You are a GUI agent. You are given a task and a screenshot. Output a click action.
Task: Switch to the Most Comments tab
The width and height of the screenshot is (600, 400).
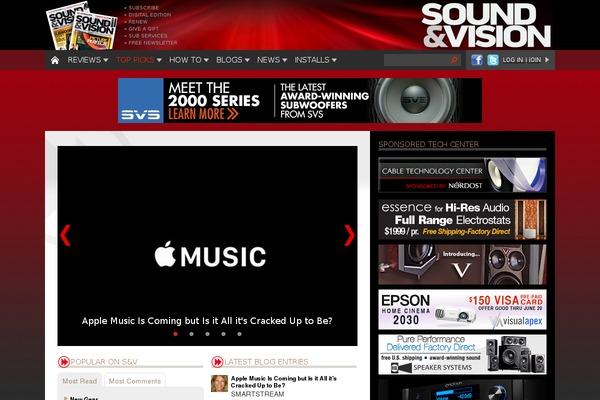135,381
